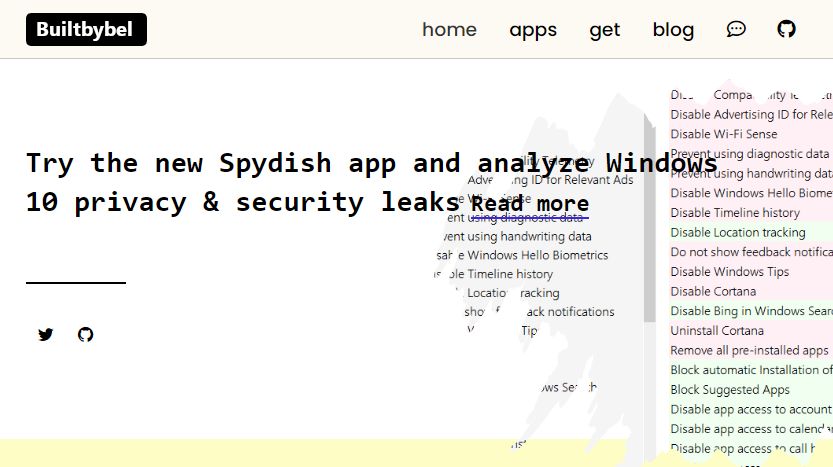The height and width of the screenshot is (467, 833).
Task: Click the 'Disable Bing in Windows Search' row
Action: (751, 311)
